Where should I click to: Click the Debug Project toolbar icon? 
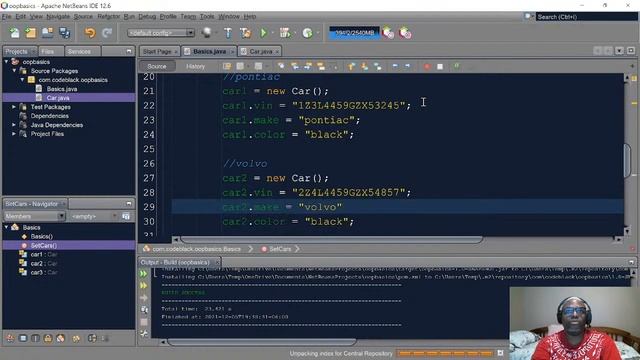(x=285, y=33)
